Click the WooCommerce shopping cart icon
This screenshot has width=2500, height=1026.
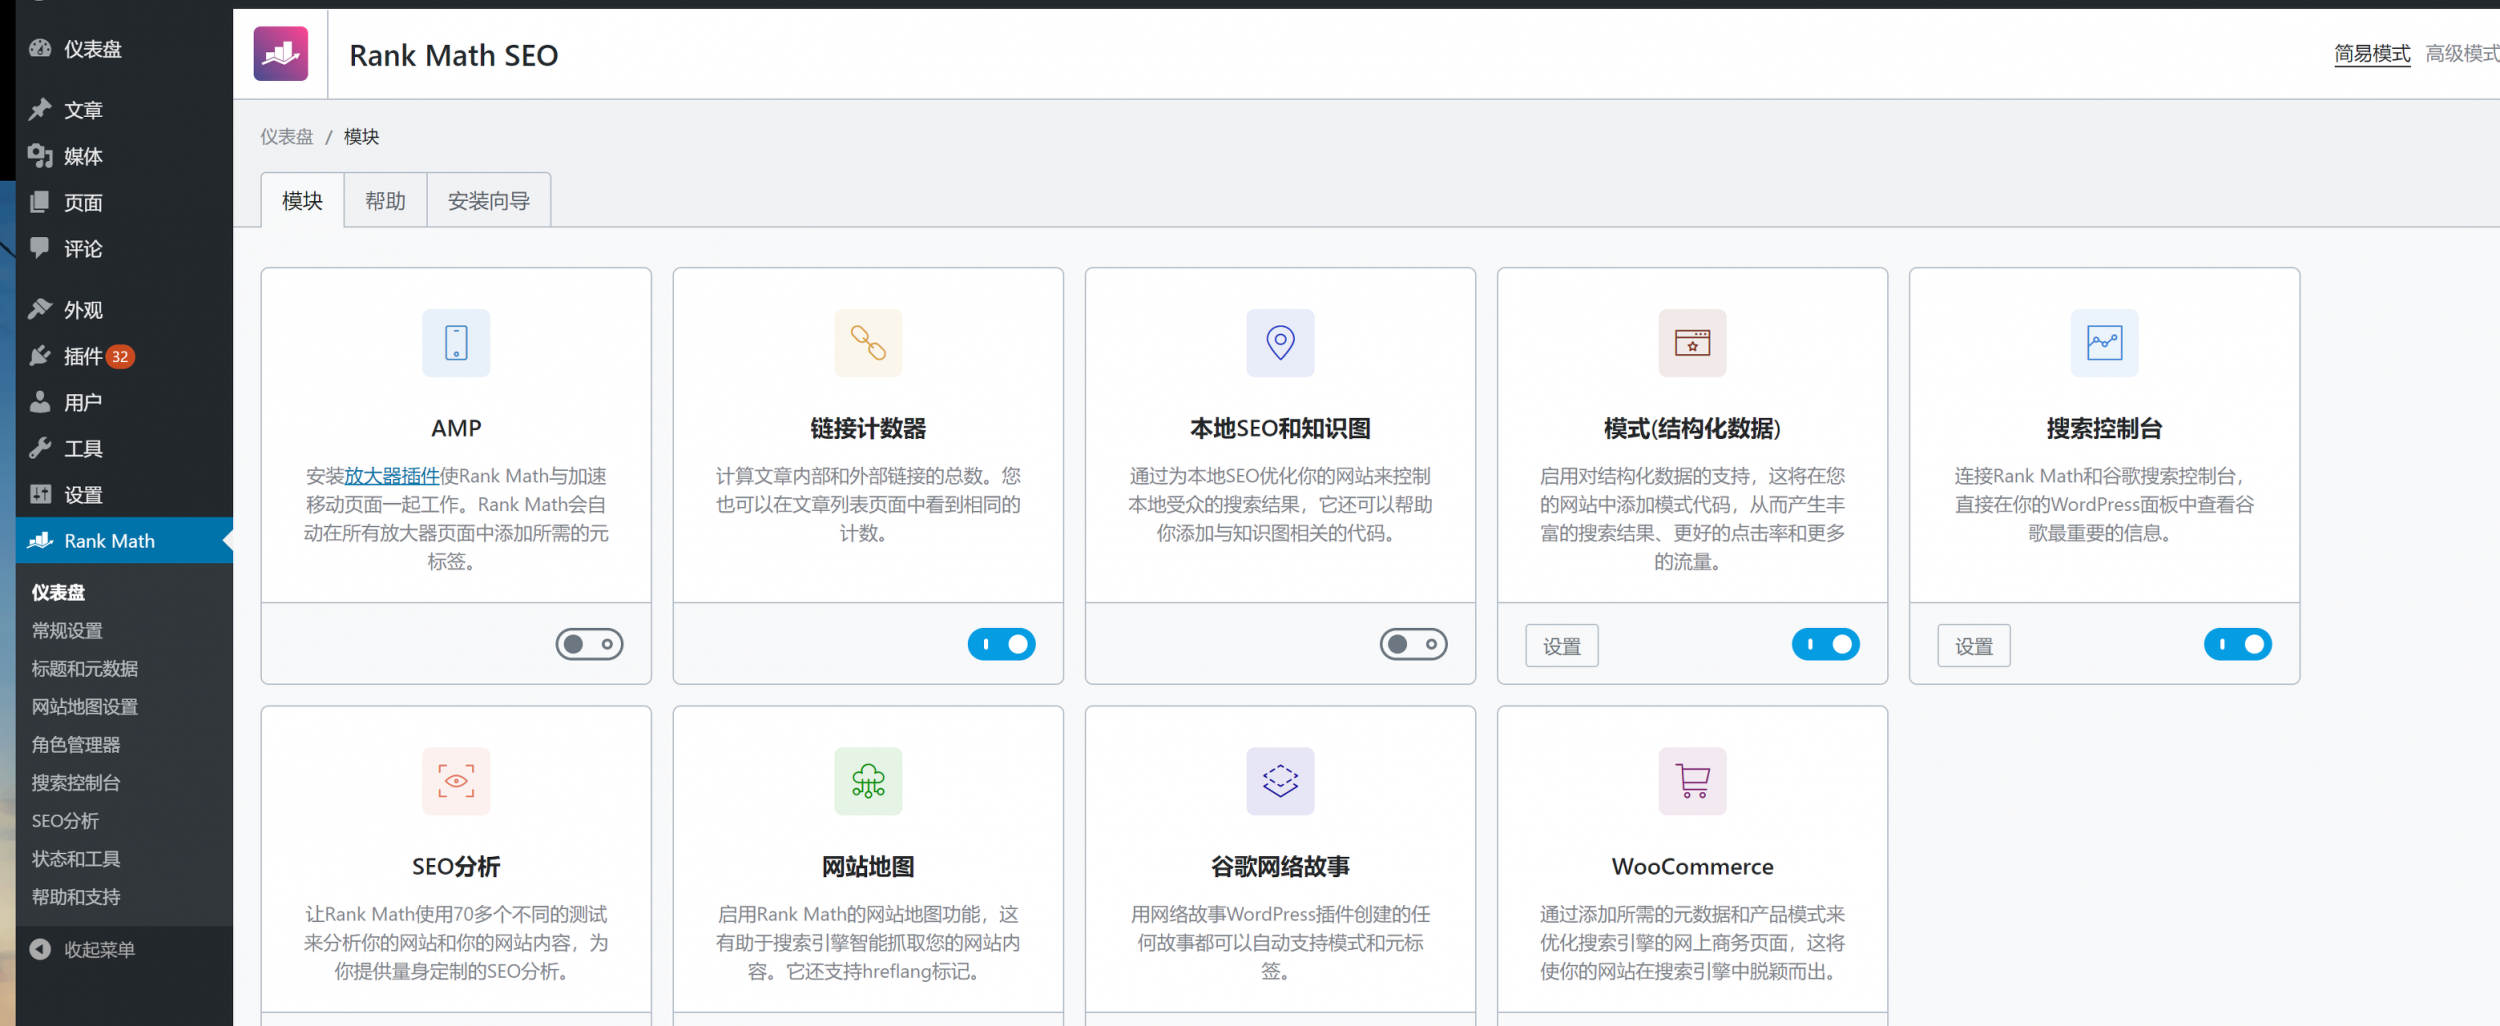[1692, 781]
